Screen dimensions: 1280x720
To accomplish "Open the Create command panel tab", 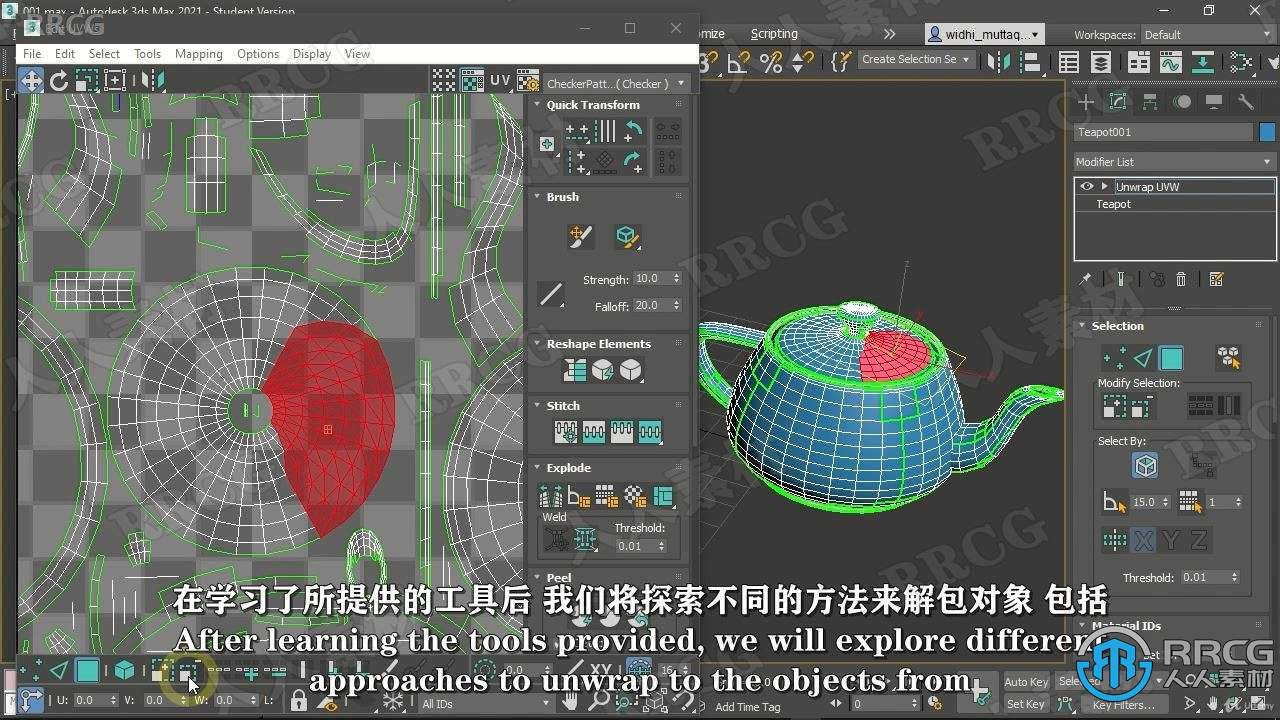I will pyautogui.click(x=1086, y=102).
